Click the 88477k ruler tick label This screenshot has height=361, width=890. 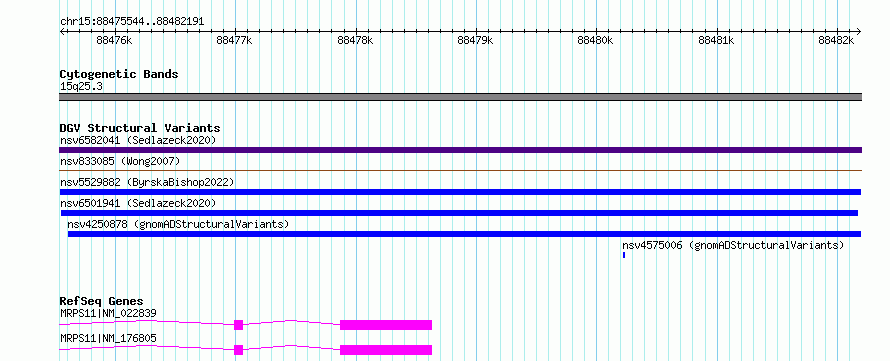(235, 40)
